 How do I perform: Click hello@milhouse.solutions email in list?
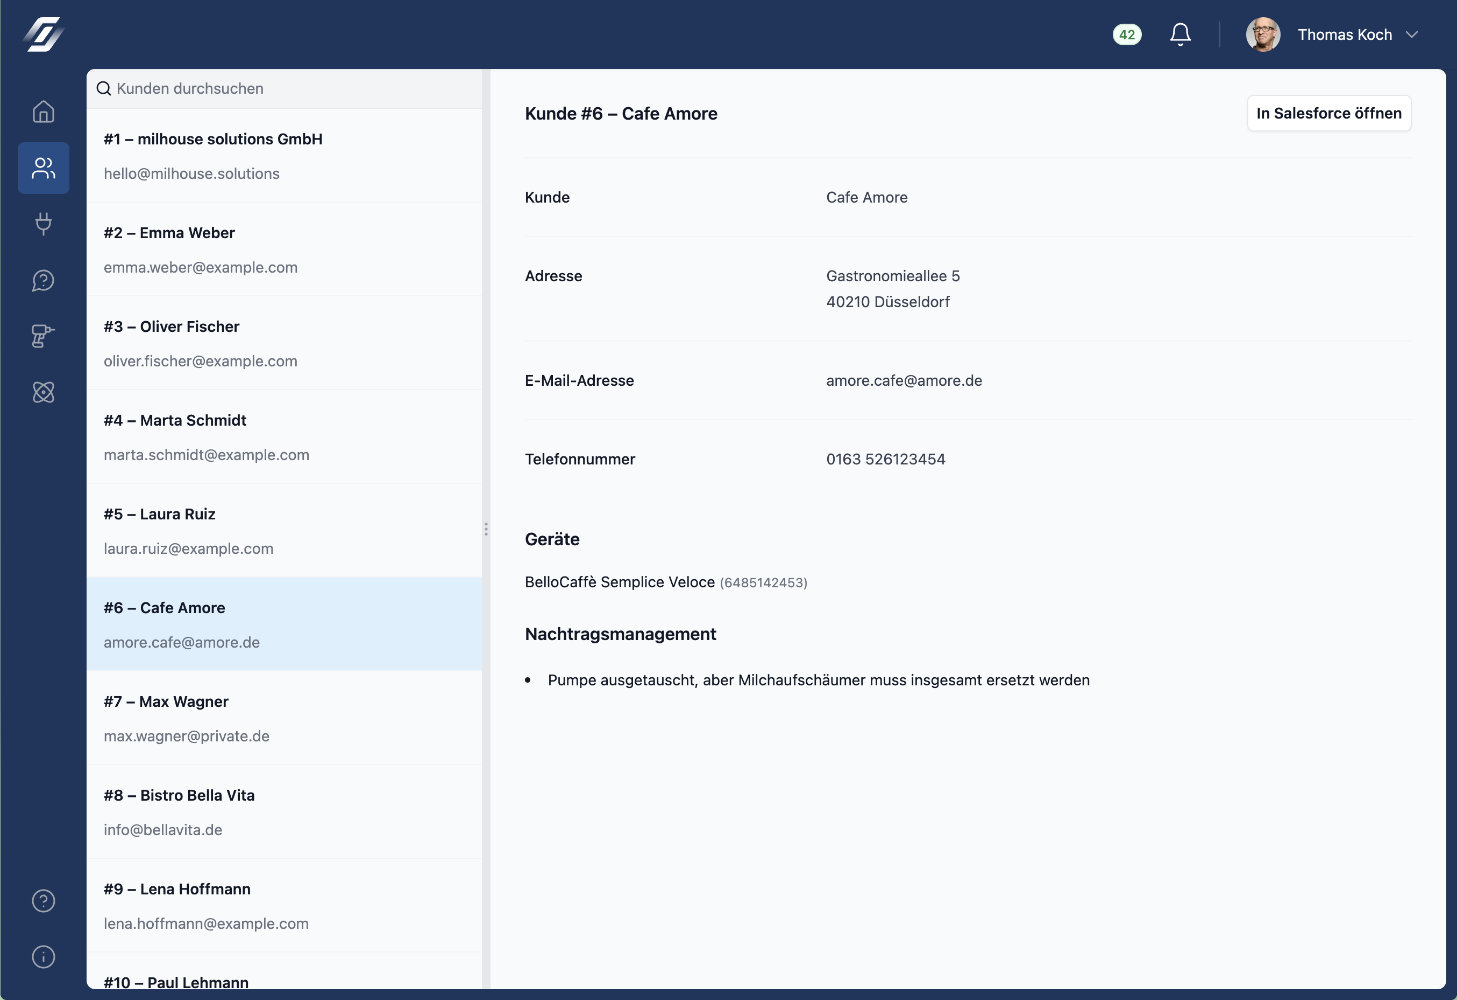point(192,174)
